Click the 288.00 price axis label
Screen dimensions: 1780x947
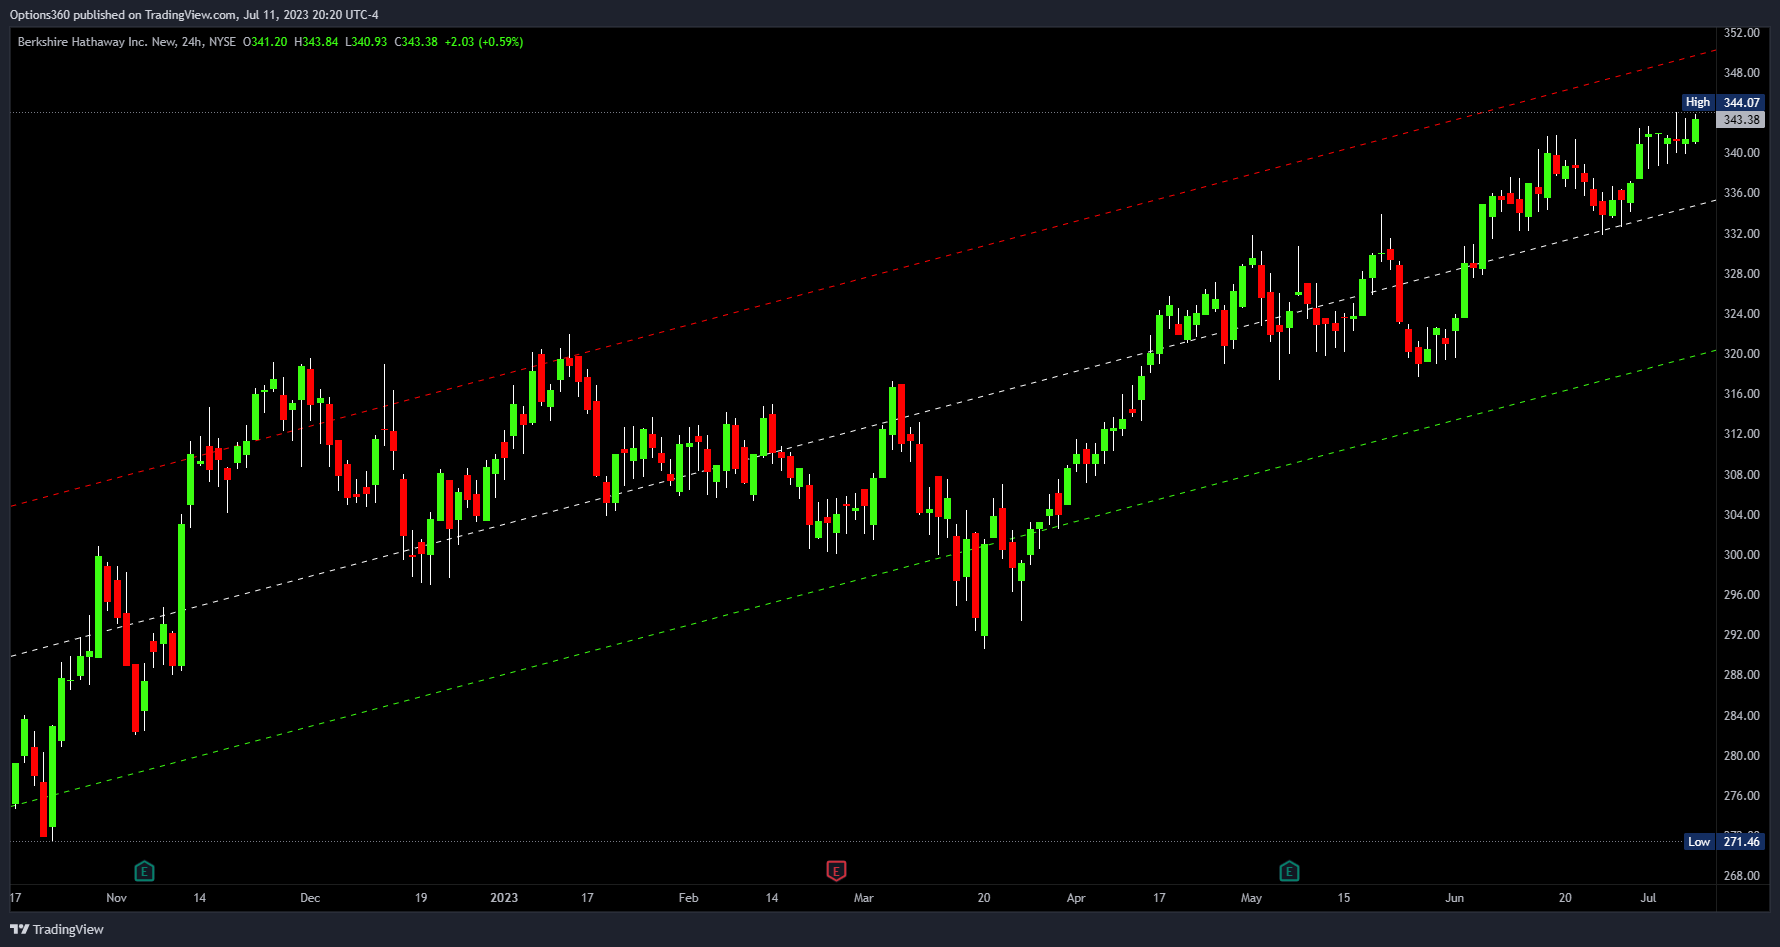click(x=1741, y=675)
